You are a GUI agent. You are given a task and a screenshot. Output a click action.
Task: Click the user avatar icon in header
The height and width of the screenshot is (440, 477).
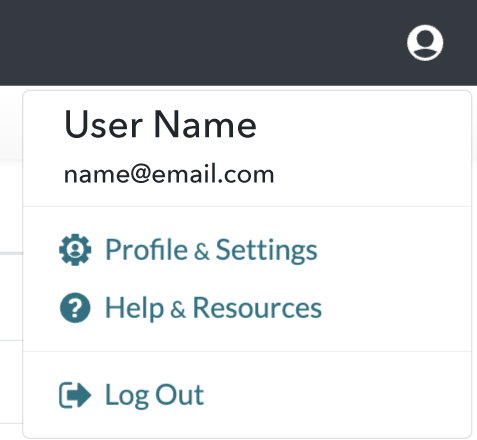tap(425, 43)
